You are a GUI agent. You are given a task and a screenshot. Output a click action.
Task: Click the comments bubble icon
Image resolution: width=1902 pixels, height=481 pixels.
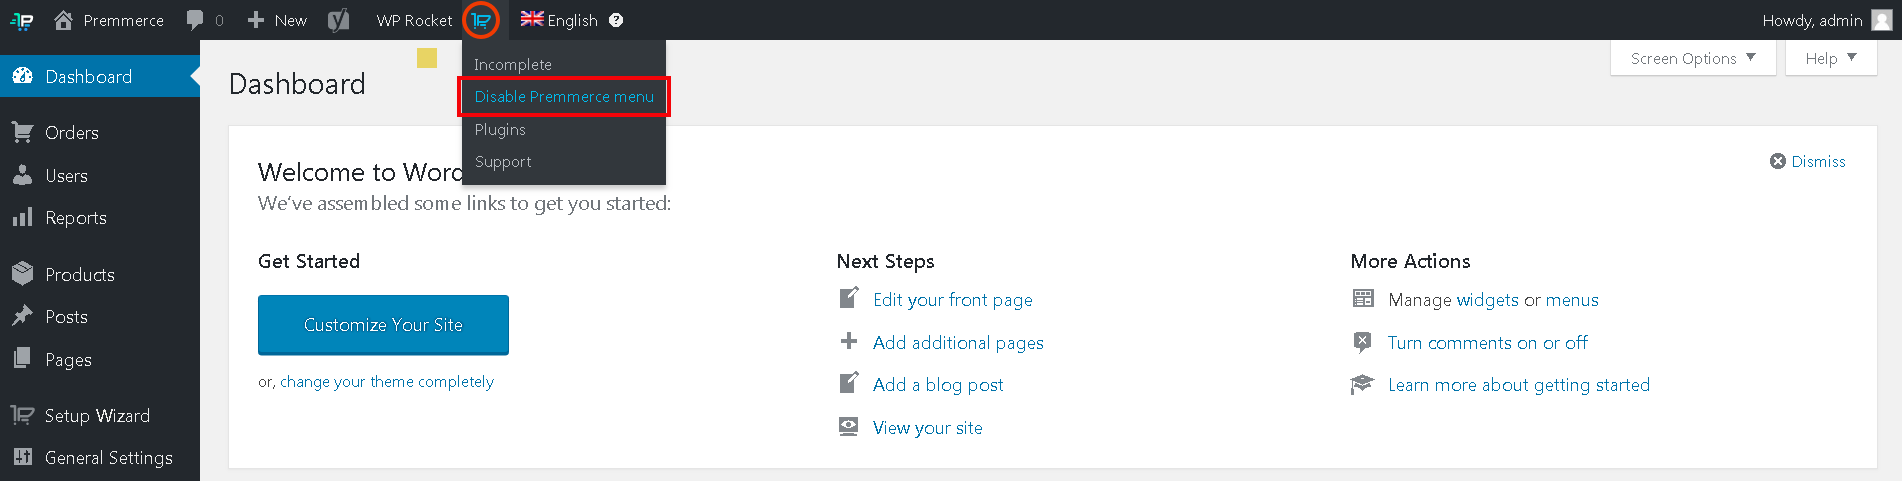(195, 20)
